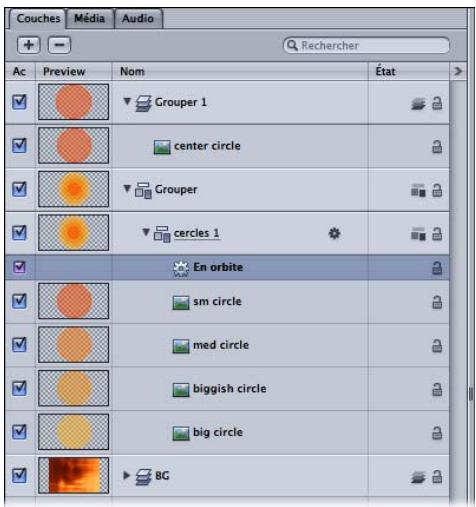Toggle the 2D/3D state icon for BG
The height and width of the screenshot is (507, 476).
click(418, 477)
